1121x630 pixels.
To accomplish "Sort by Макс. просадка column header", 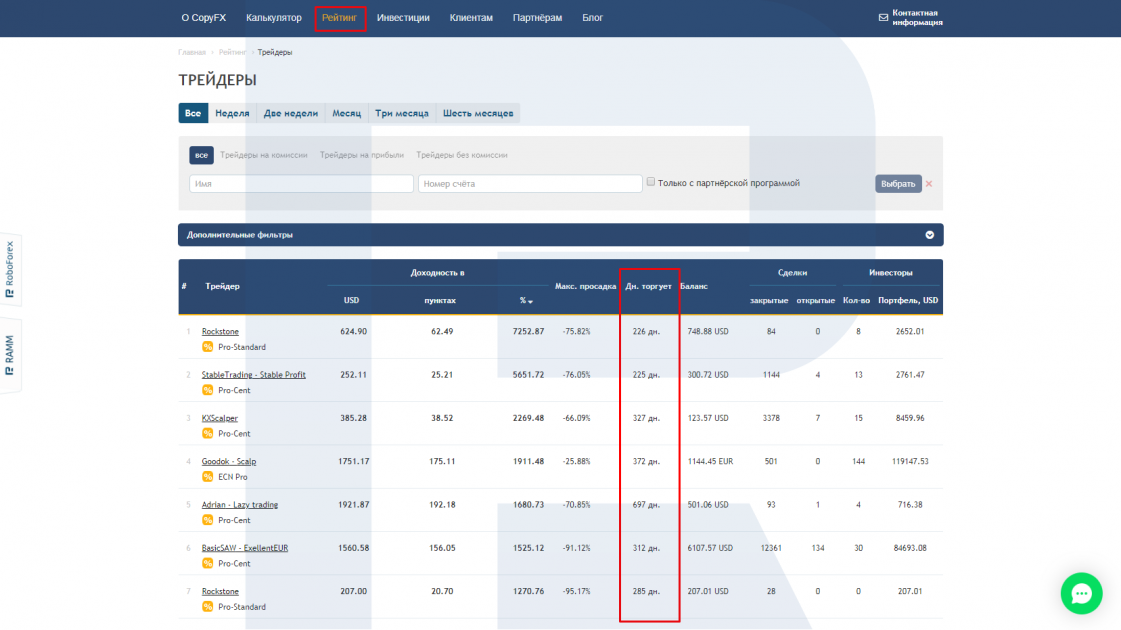I will (586, 286).
